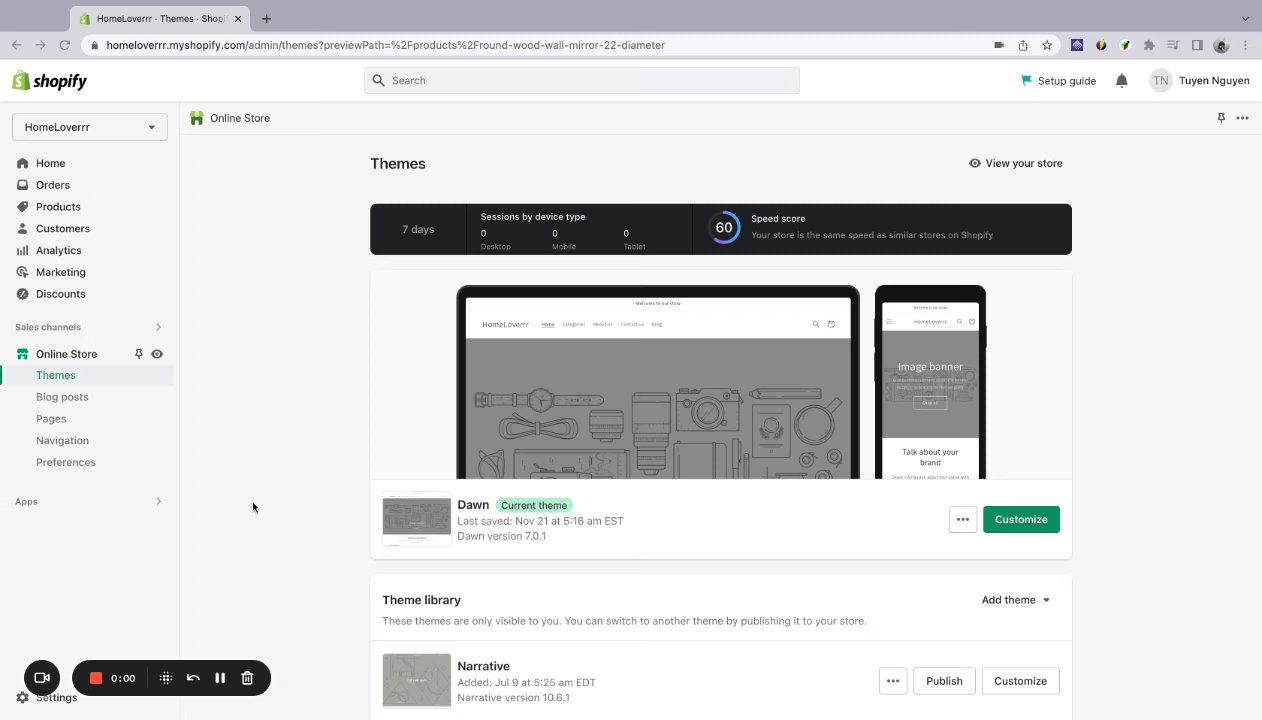
Task: Click the Narrative theme thumbnail
Action: pyautogui.click(x=417, y=680)
